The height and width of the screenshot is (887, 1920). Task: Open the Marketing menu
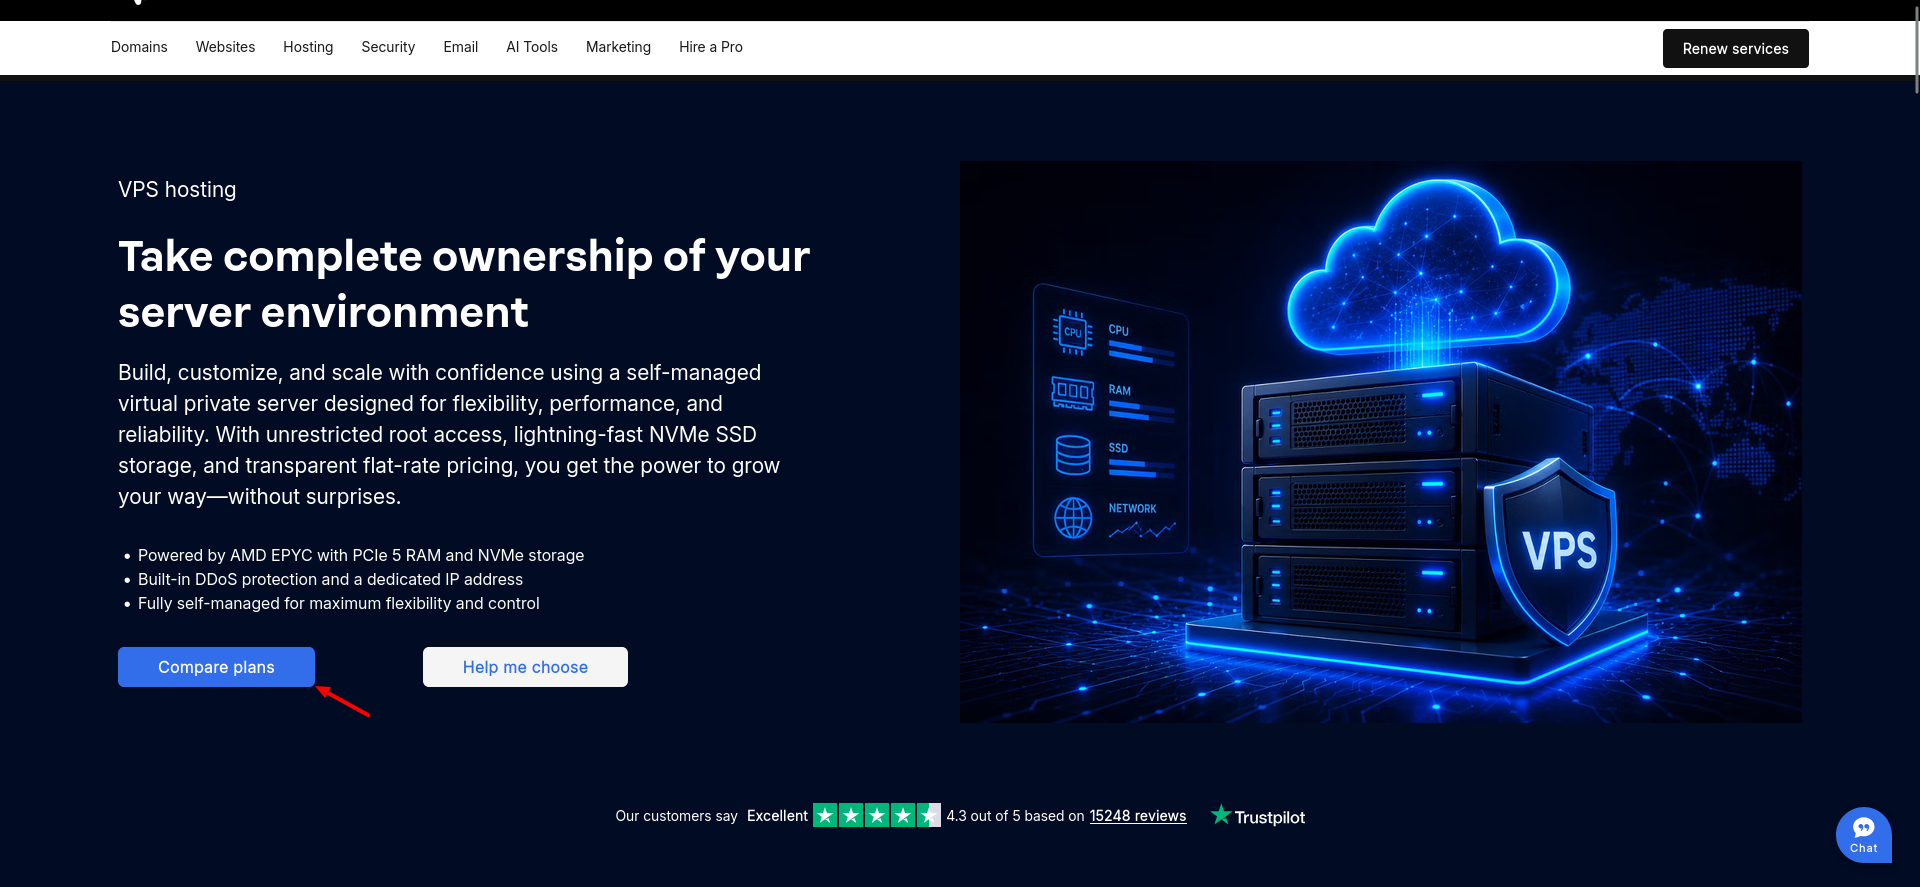coord(618,47)
